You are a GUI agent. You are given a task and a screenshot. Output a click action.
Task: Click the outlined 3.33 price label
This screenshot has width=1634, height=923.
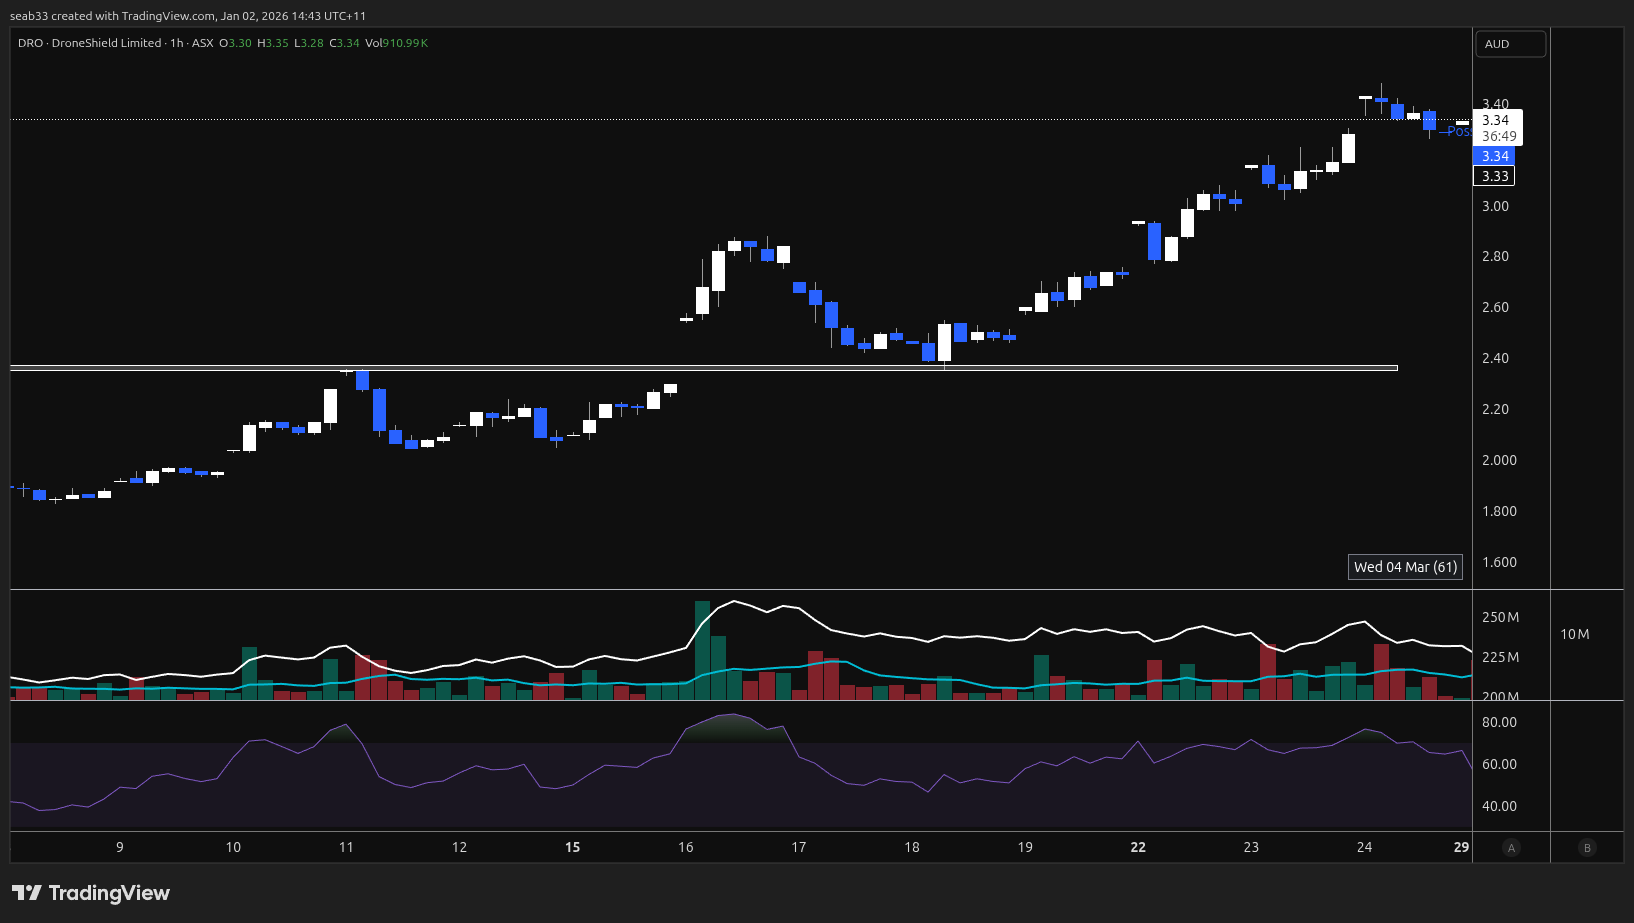1494,176
